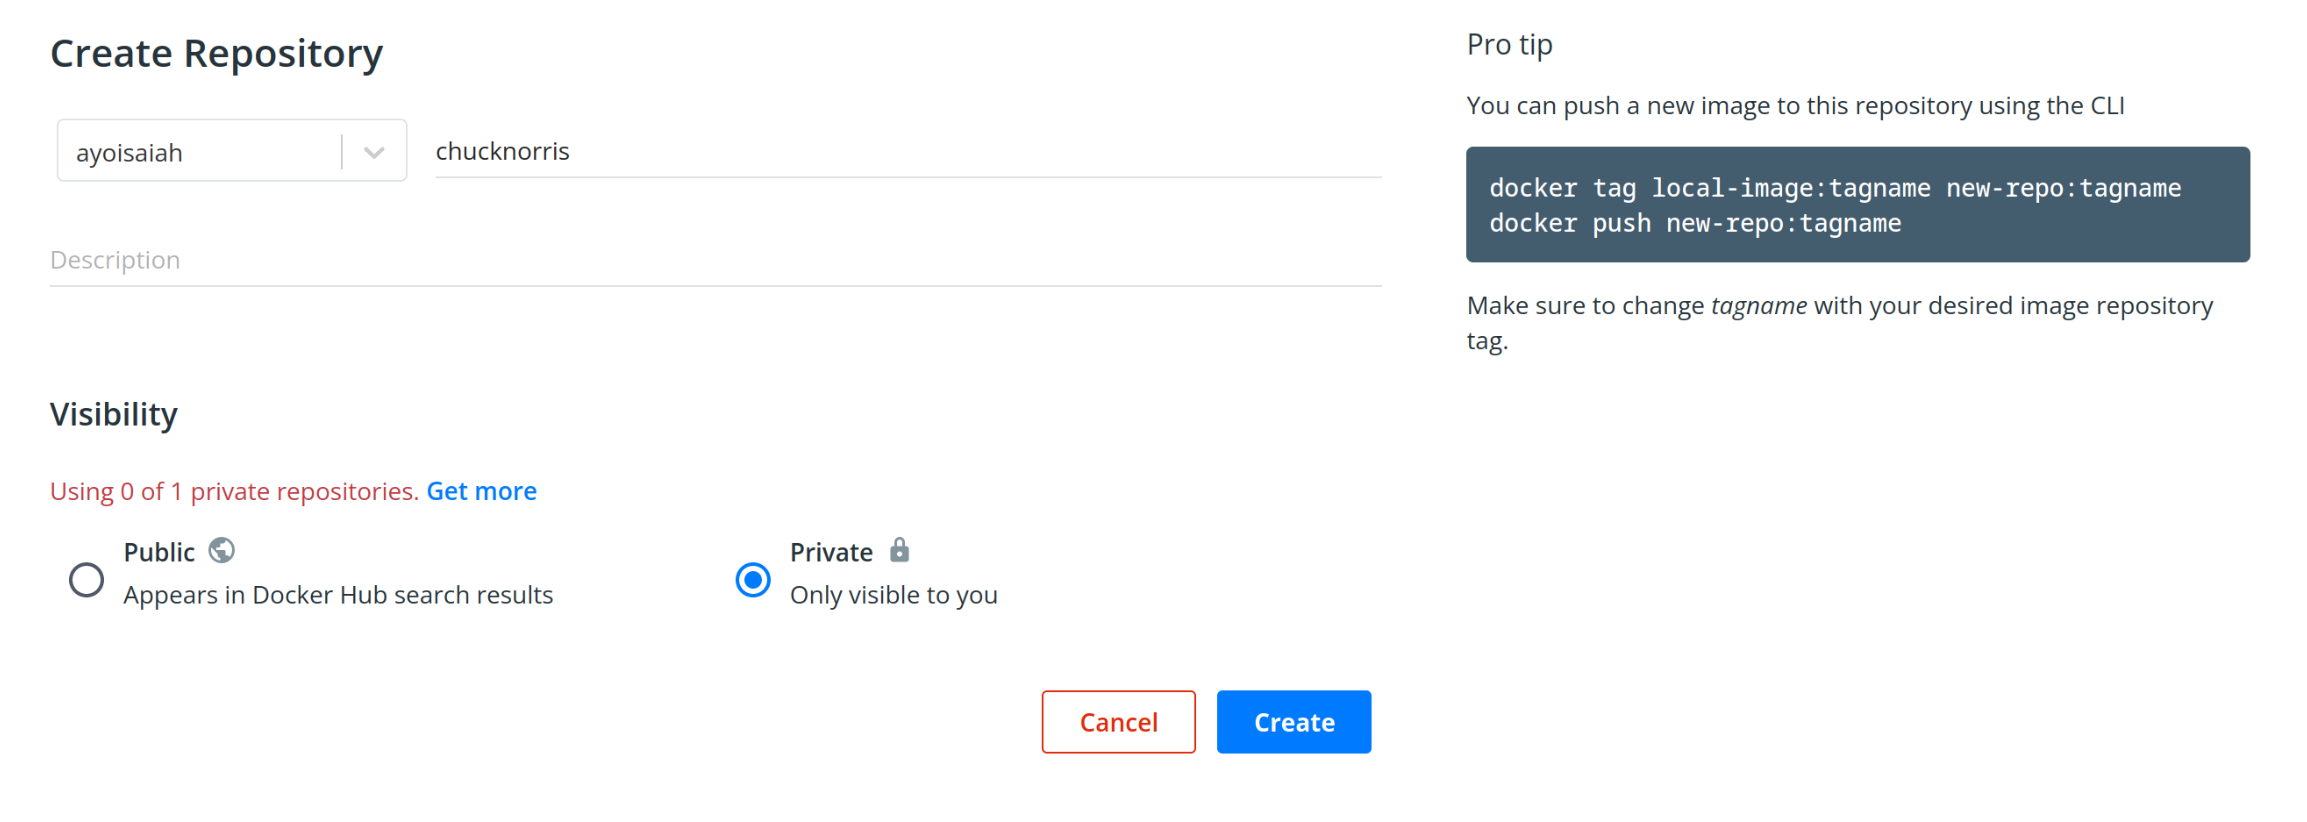Click the globe icon beside Public

pyautogui.click(x=221, y=550)
